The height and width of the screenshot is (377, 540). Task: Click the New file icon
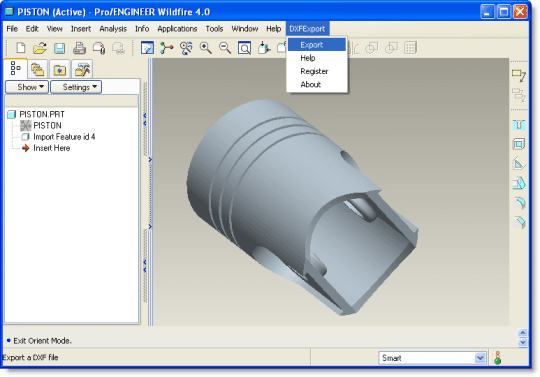pyautogui.click(x=21, y=48)
